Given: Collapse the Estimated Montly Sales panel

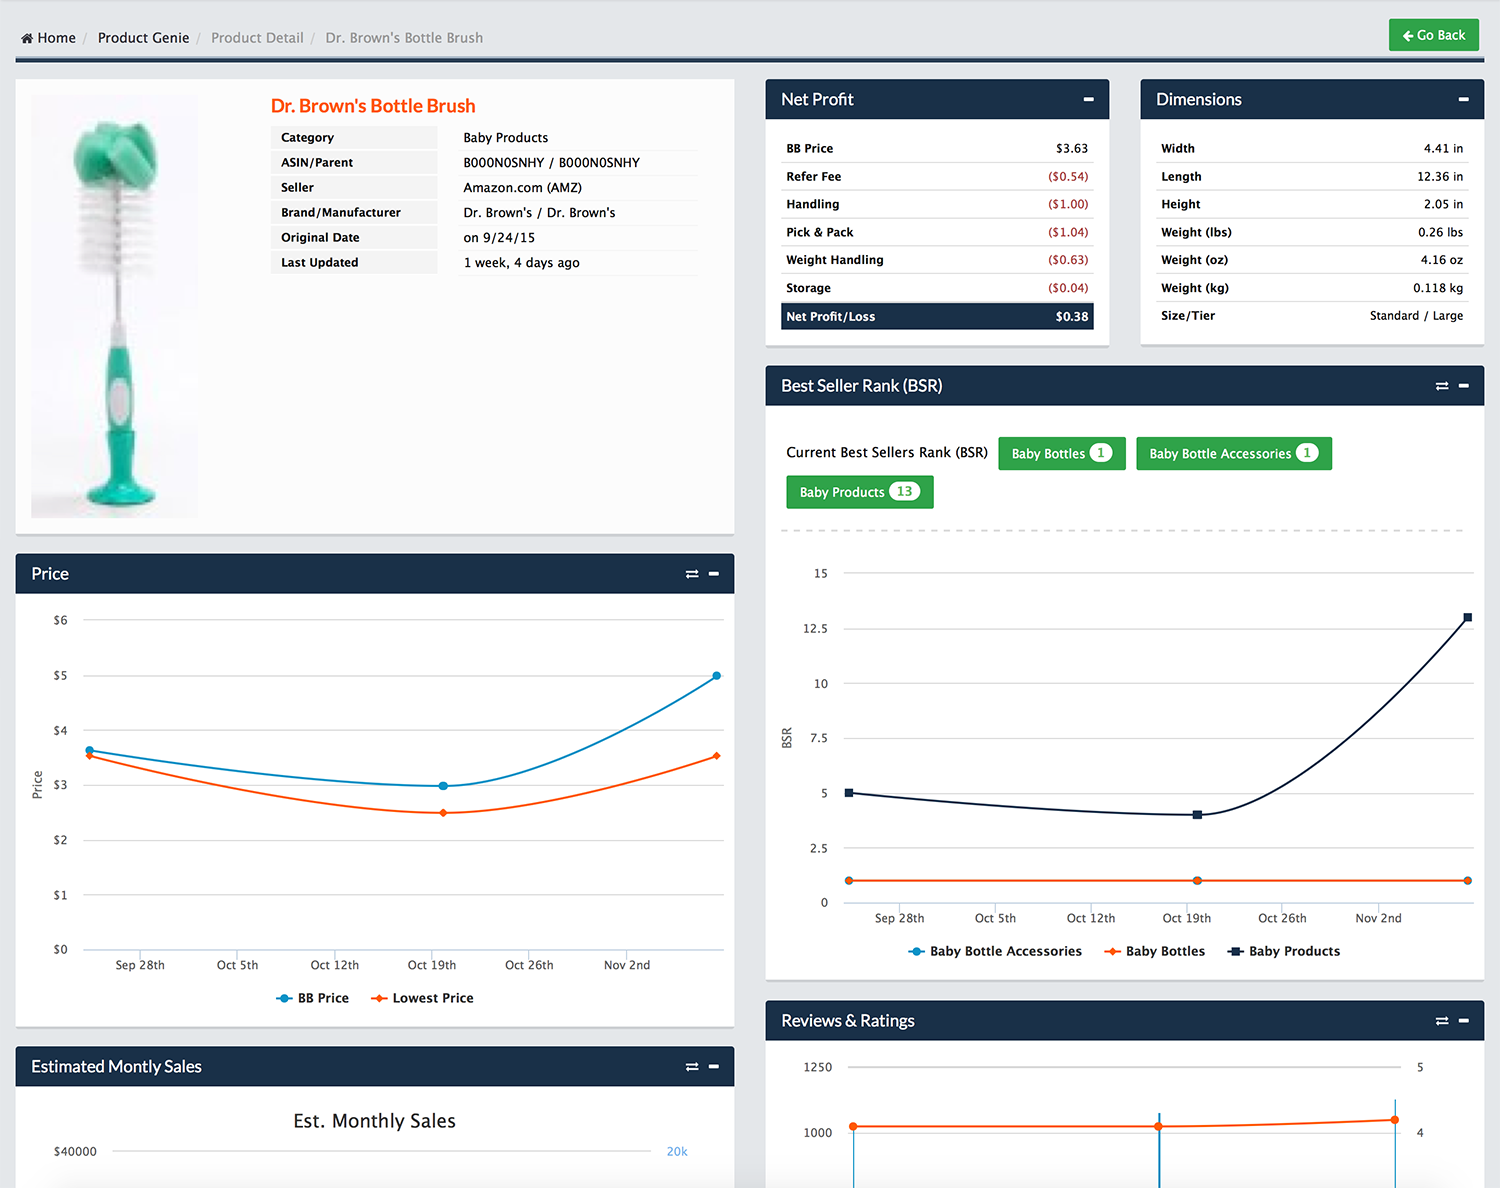Looking at the screenshot, I should 713,1067.
